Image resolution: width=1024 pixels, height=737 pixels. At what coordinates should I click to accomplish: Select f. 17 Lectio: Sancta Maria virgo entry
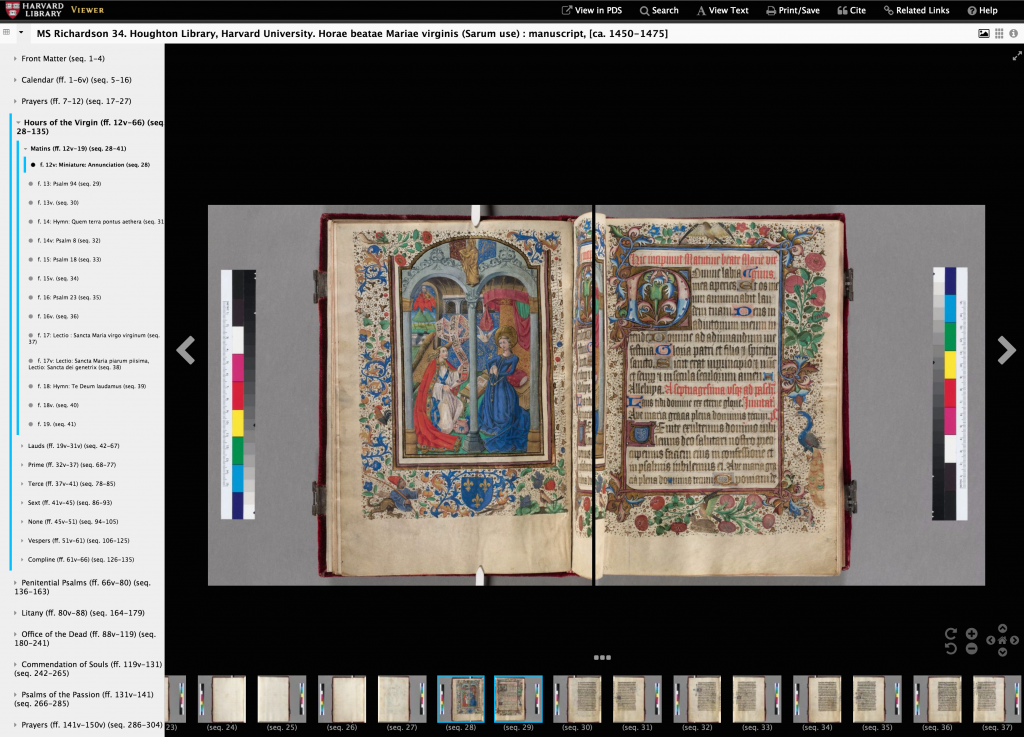tap(94, 338)
